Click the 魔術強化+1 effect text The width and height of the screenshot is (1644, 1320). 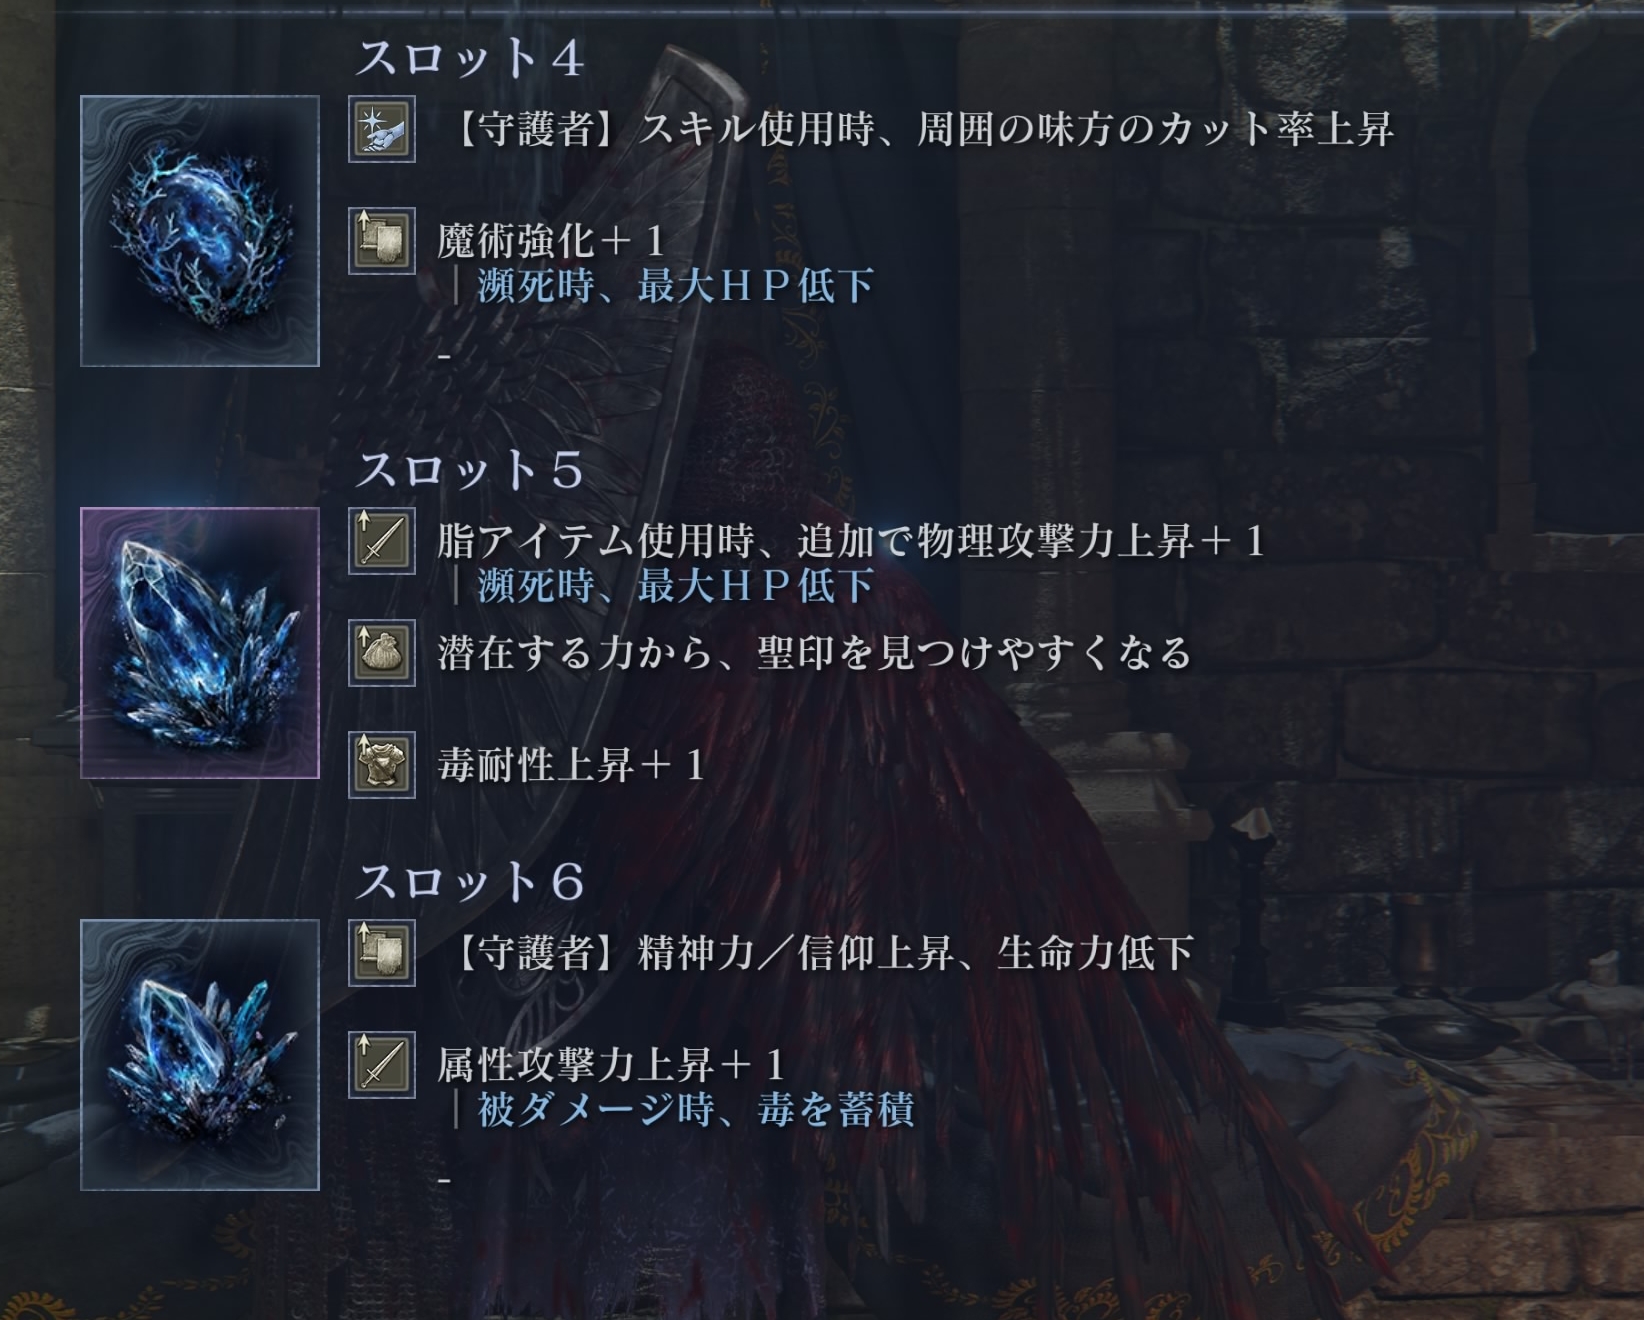click(x=551, y=240)
